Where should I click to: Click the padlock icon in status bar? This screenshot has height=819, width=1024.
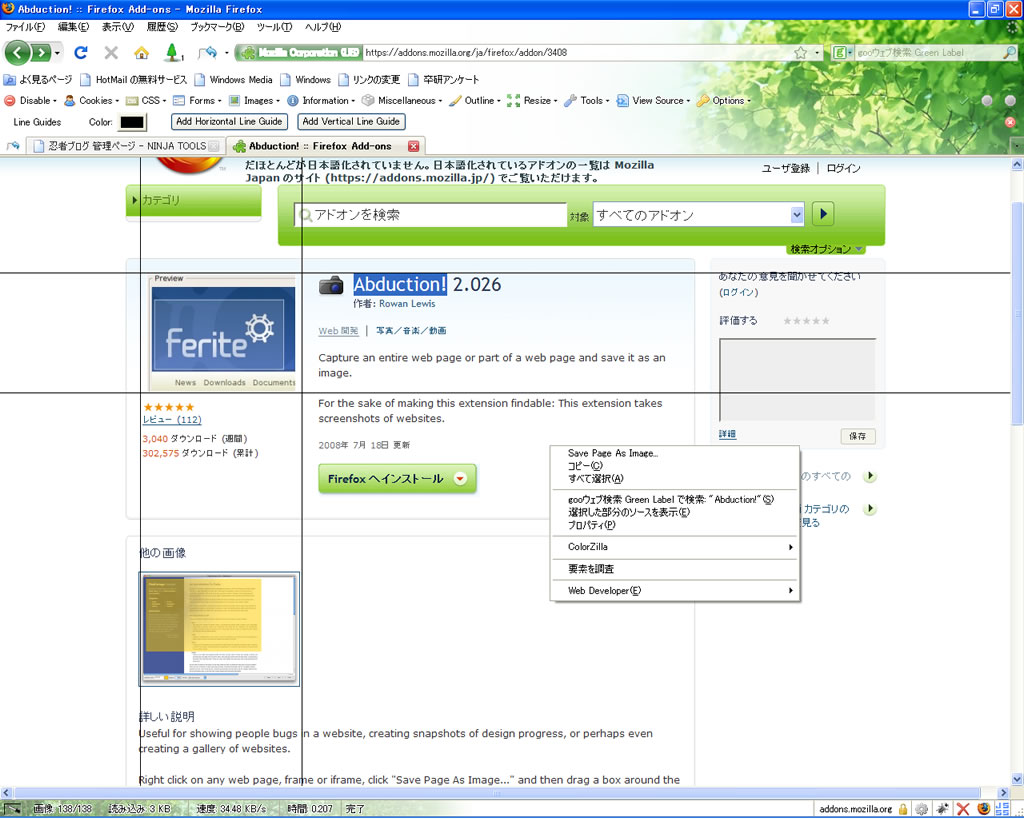[x=903, y=809]
